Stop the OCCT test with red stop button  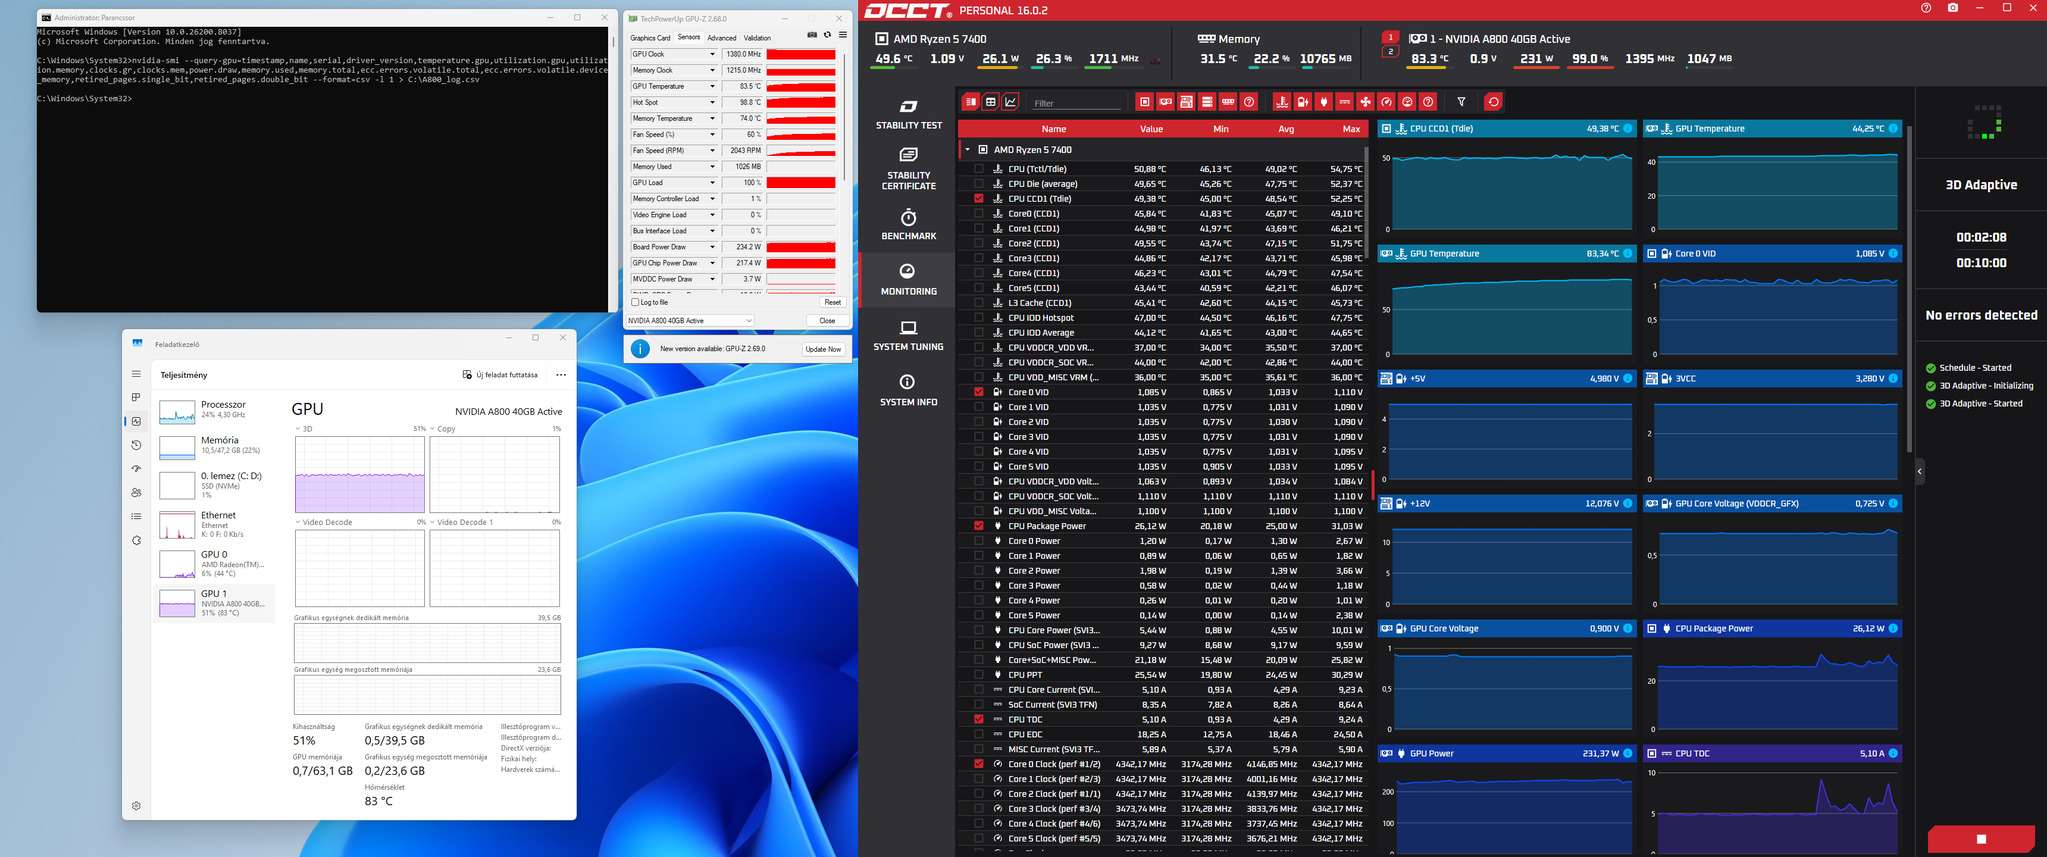(x=1981, y=839)
